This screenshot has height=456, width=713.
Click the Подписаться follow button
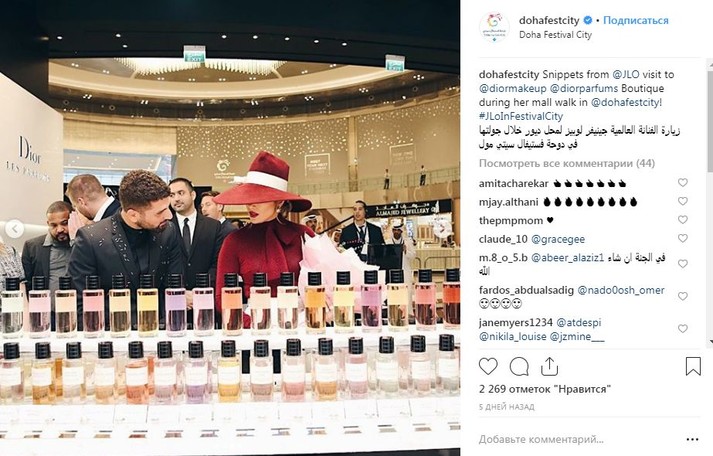[x=636, y=20]
